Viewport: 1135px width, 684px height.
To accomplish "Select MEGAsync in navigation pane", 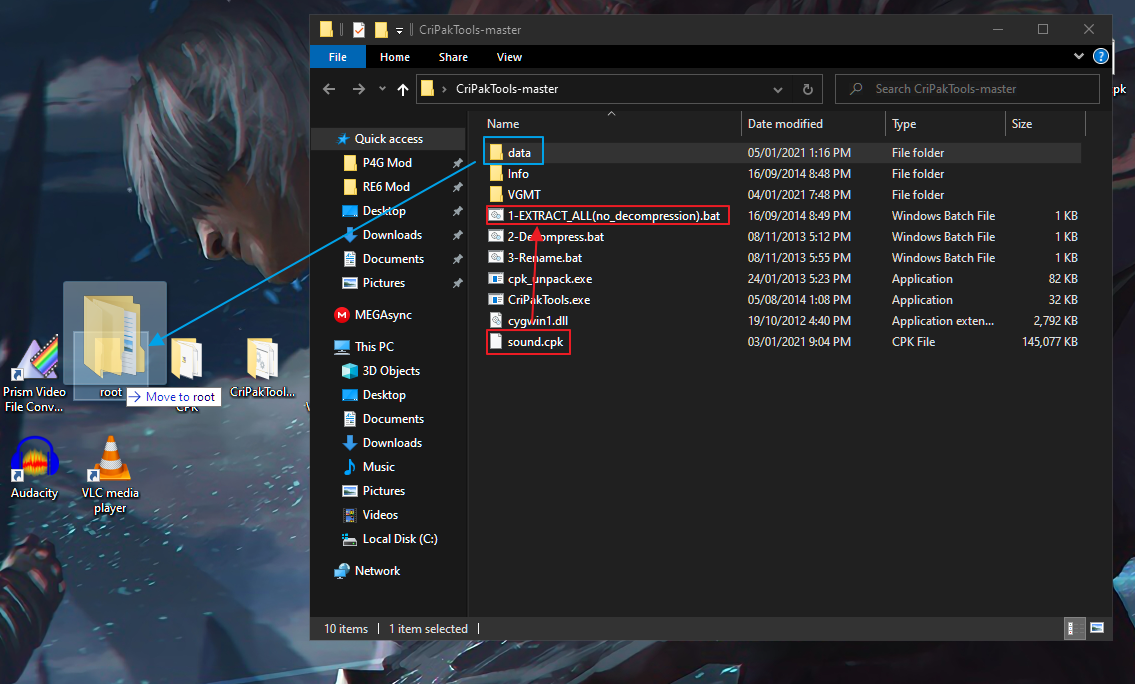I will [x=383, y=315].
